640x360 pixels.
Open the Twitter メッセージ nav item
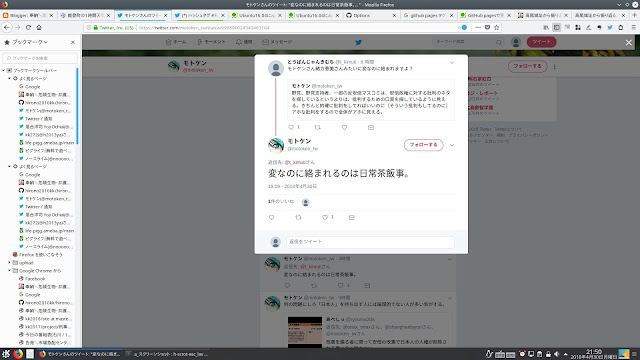pyautogui.click(x=277, y=42)
